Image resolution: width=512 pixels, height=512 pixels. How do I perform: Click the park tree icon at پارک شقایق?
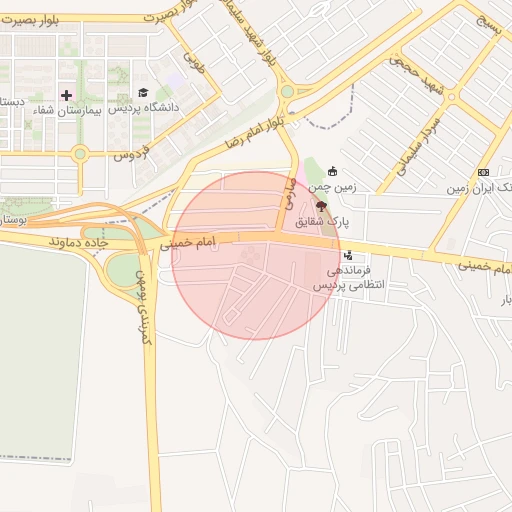pos(321,206)
